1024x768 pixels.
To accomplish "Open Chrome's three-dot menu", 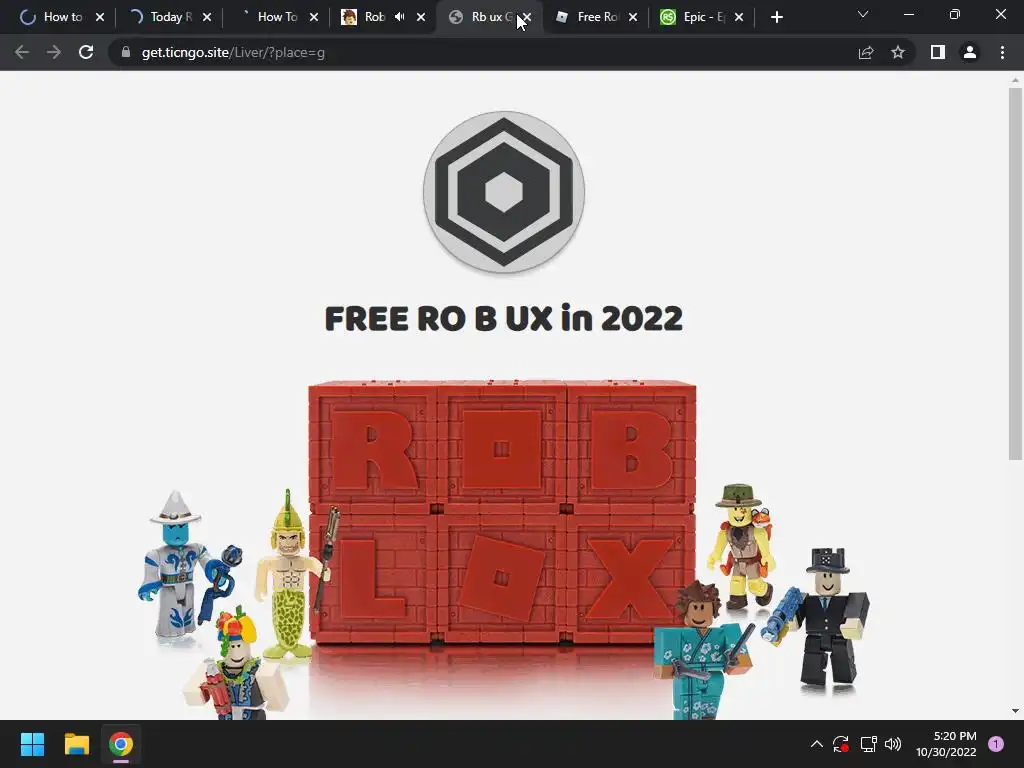I will (x=1002, y=52).
